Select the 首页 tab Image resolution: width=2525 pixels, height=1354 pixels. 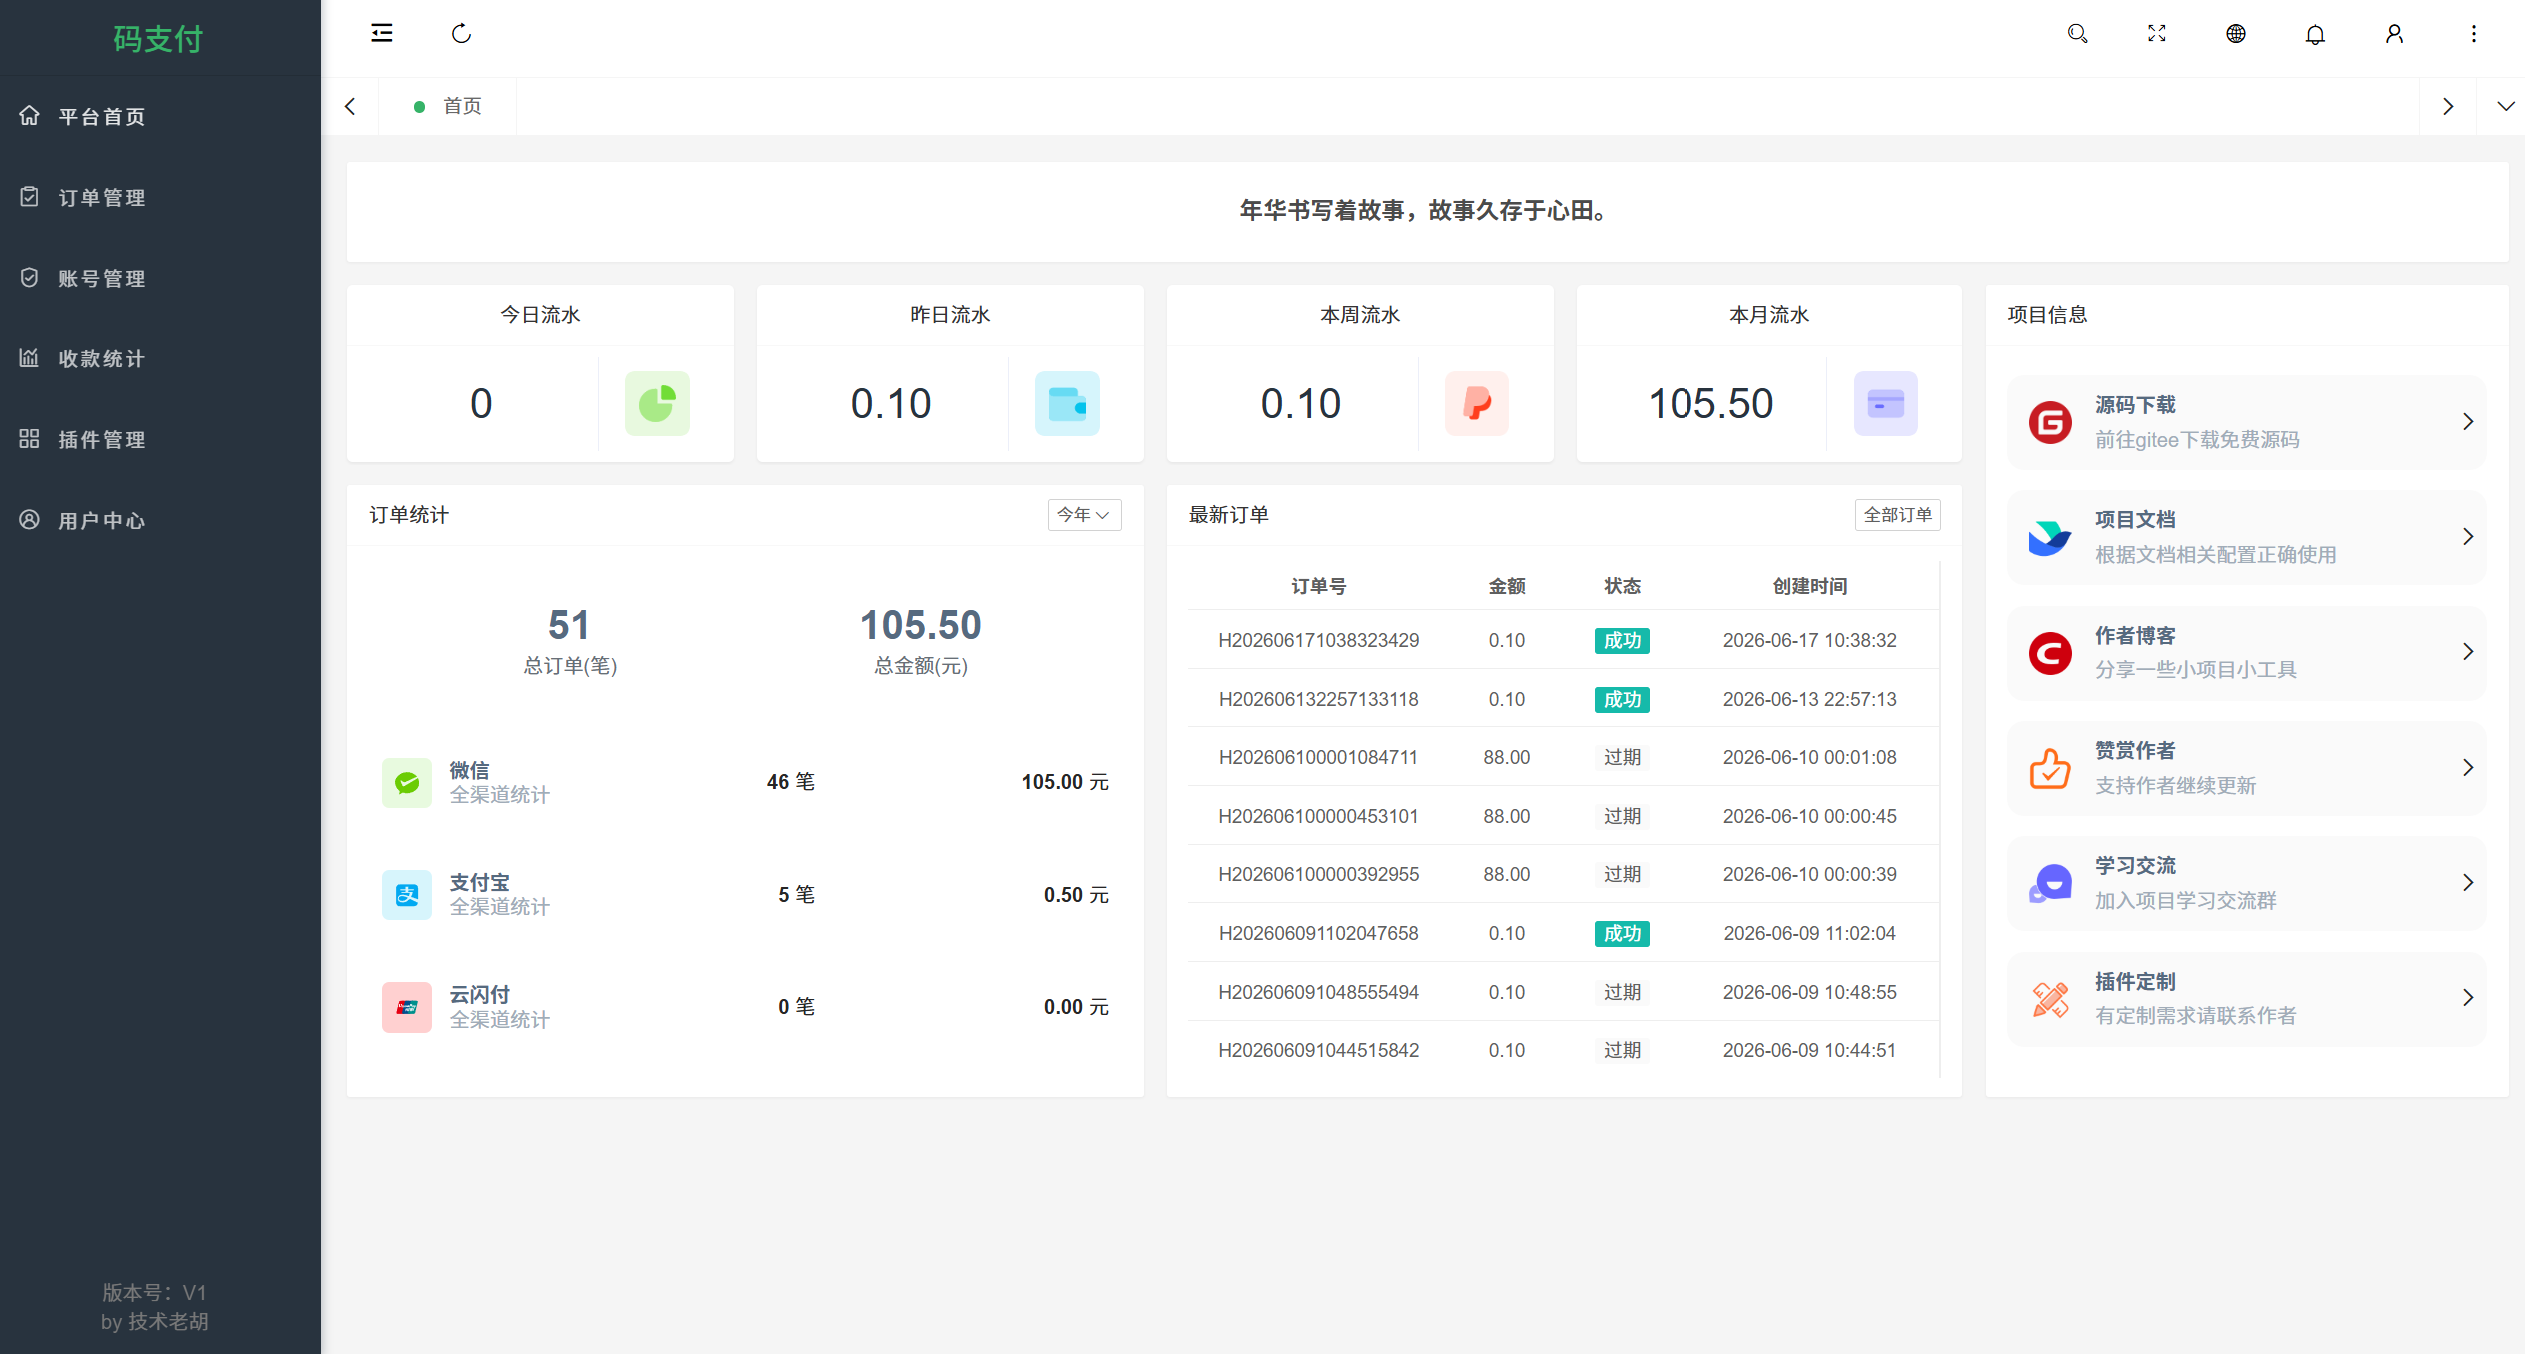click(x=448, y=106)
